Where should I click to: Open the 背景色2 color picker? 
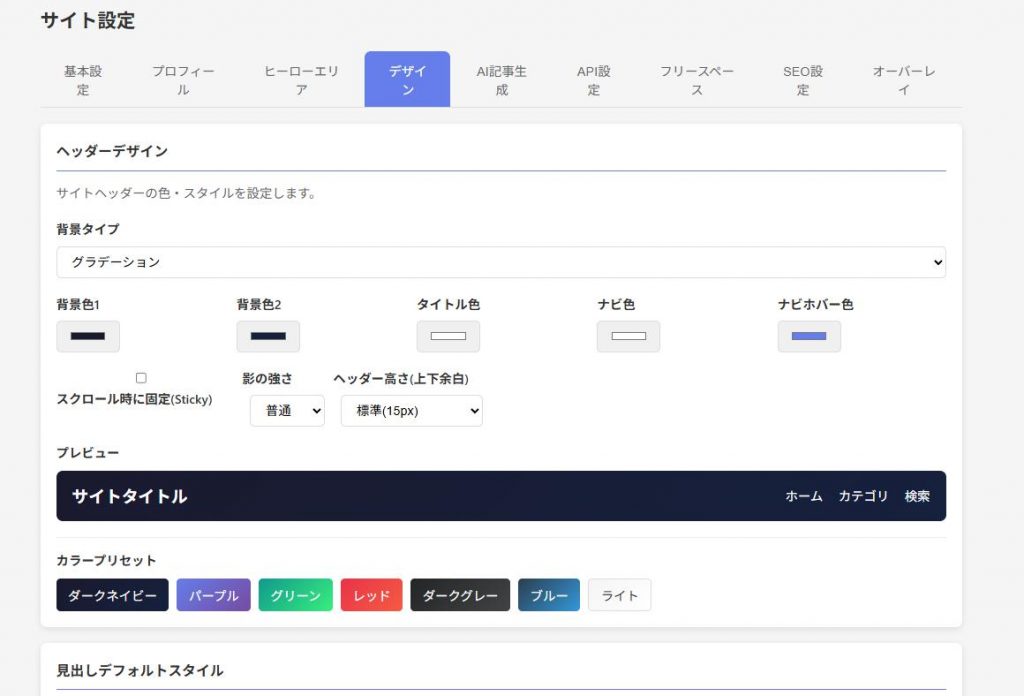tap(268, 336)
